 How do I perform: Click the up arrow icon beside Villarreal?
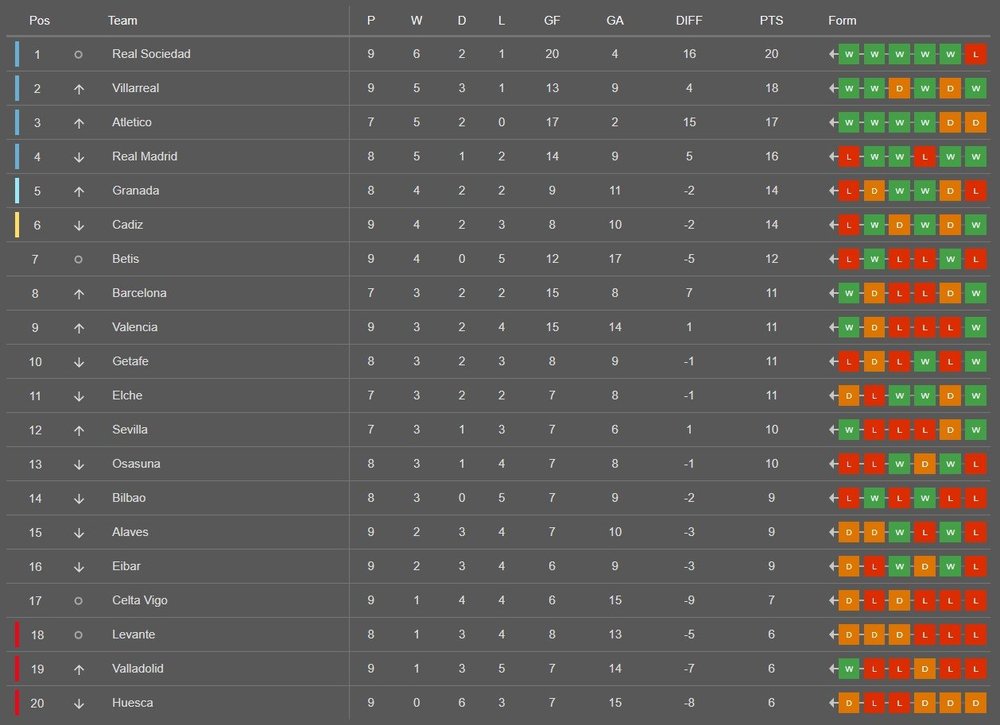coord(78,89)
